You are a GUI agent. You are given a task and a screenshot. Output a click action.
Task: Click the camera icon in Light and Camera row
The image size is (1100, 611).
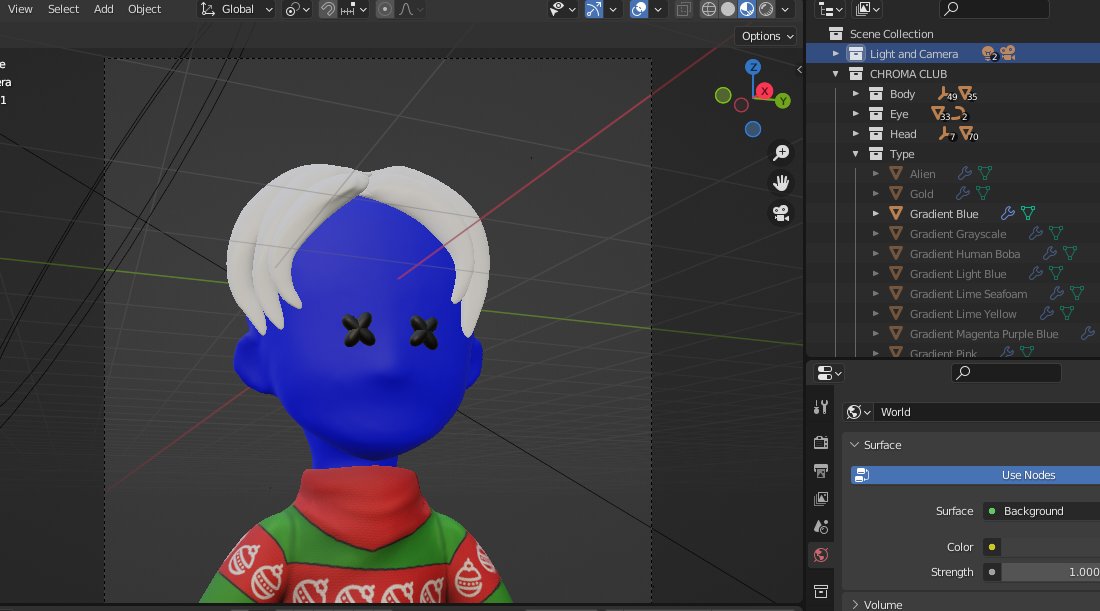[1008, 53]
